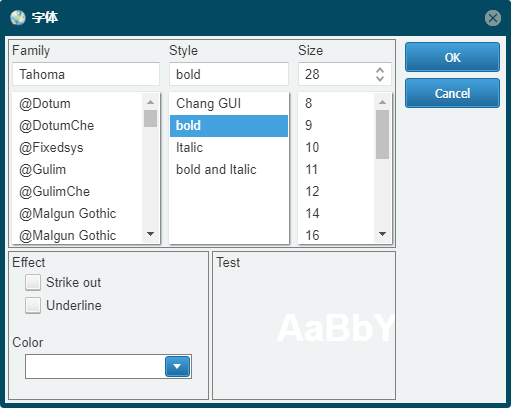Screen dimensions: 511x408
Task: Close the font dialog window
Action: 493,18
